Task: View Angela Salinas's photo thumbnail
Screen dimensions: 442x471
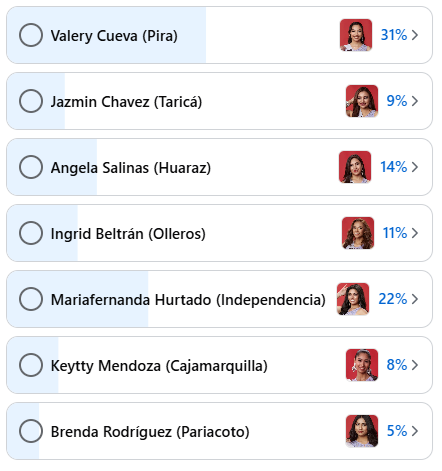Action: (355, 167)
